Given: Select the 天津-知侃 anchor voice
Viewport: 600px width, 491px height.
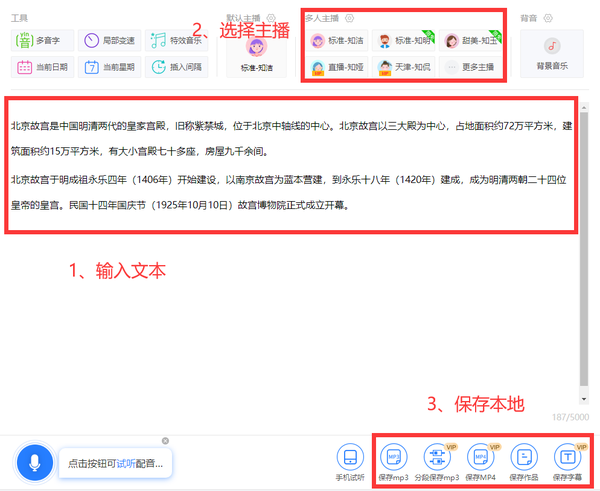Looking at the screenshot, I should coord(404,68).
